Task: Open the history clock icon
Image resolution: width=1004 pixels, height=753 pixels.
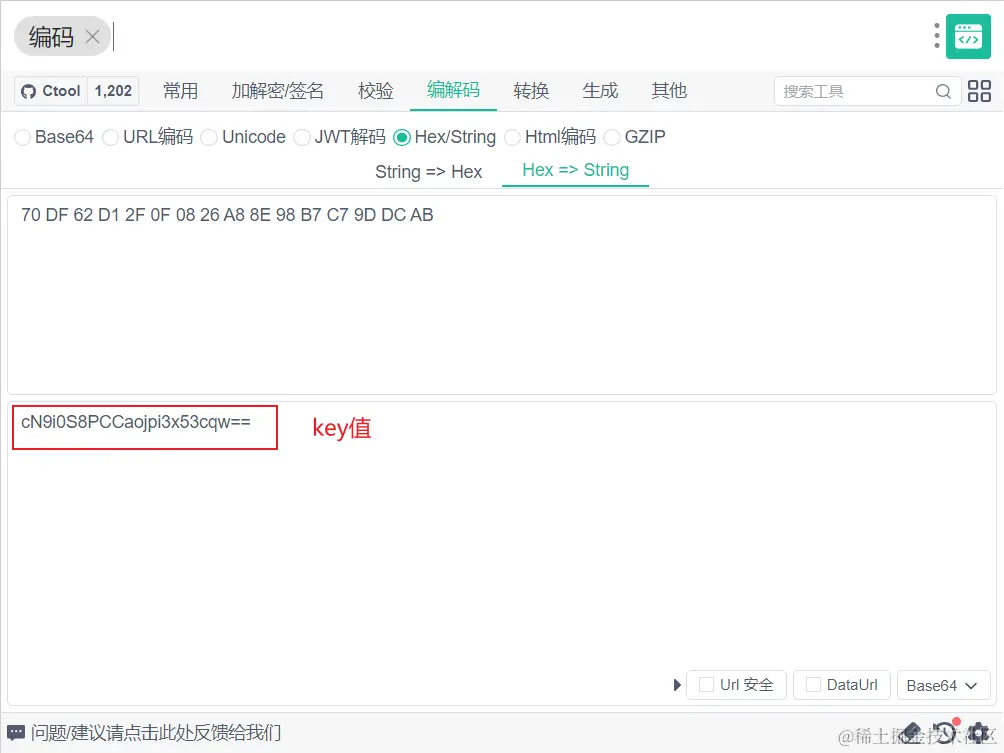Action: coord(945,732)
